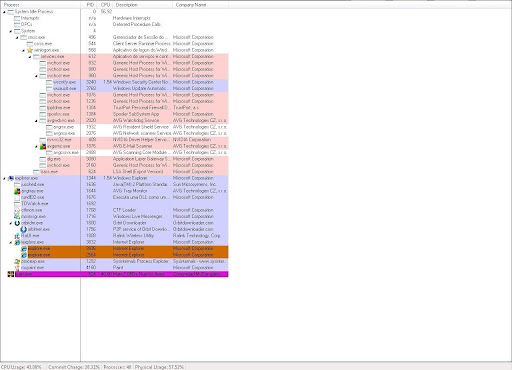Collapse the Orbit Downloader process node

click(x=11, y=223)
